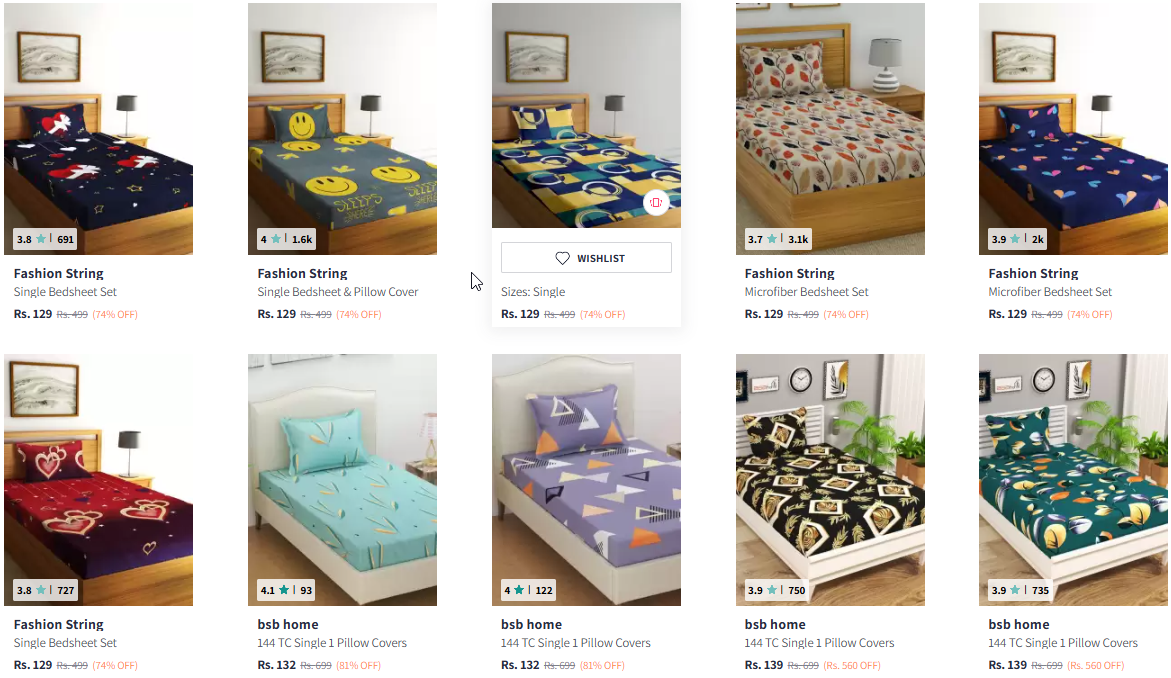1171x678 pixels.
Task: Open the green leaf bsb home bedsheet image
Action: [1073, 479]
